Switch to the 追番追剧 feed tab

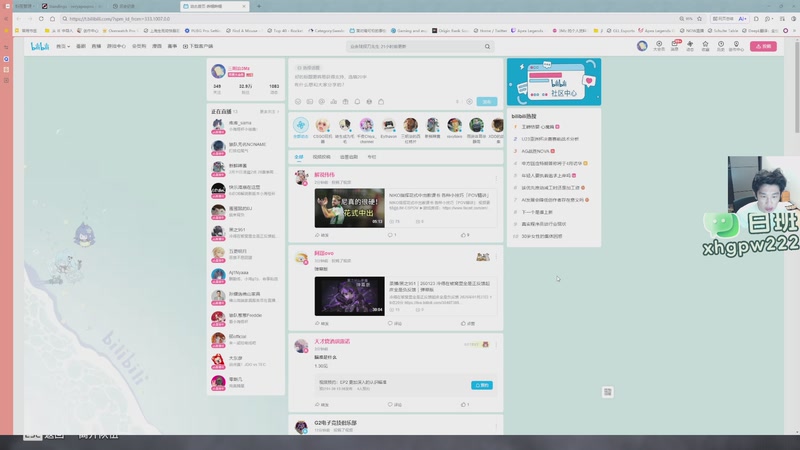pos(349,157)
